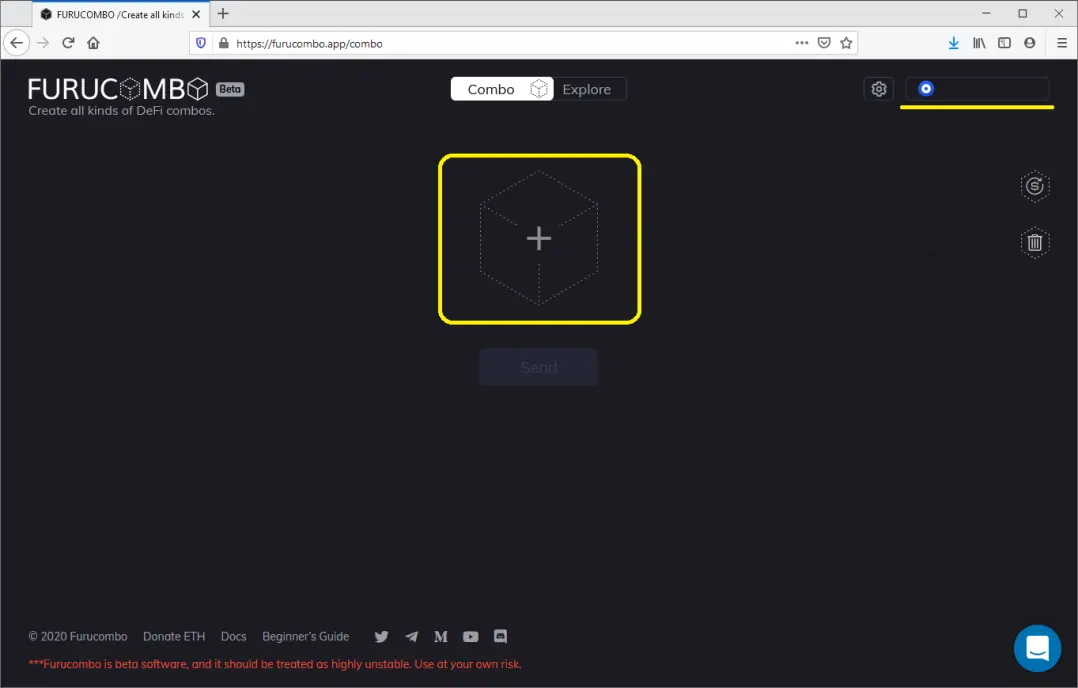The image size is (1078, 688).
Task: Open the Firefox hamburger menu
Action: tap(1062, 43)
